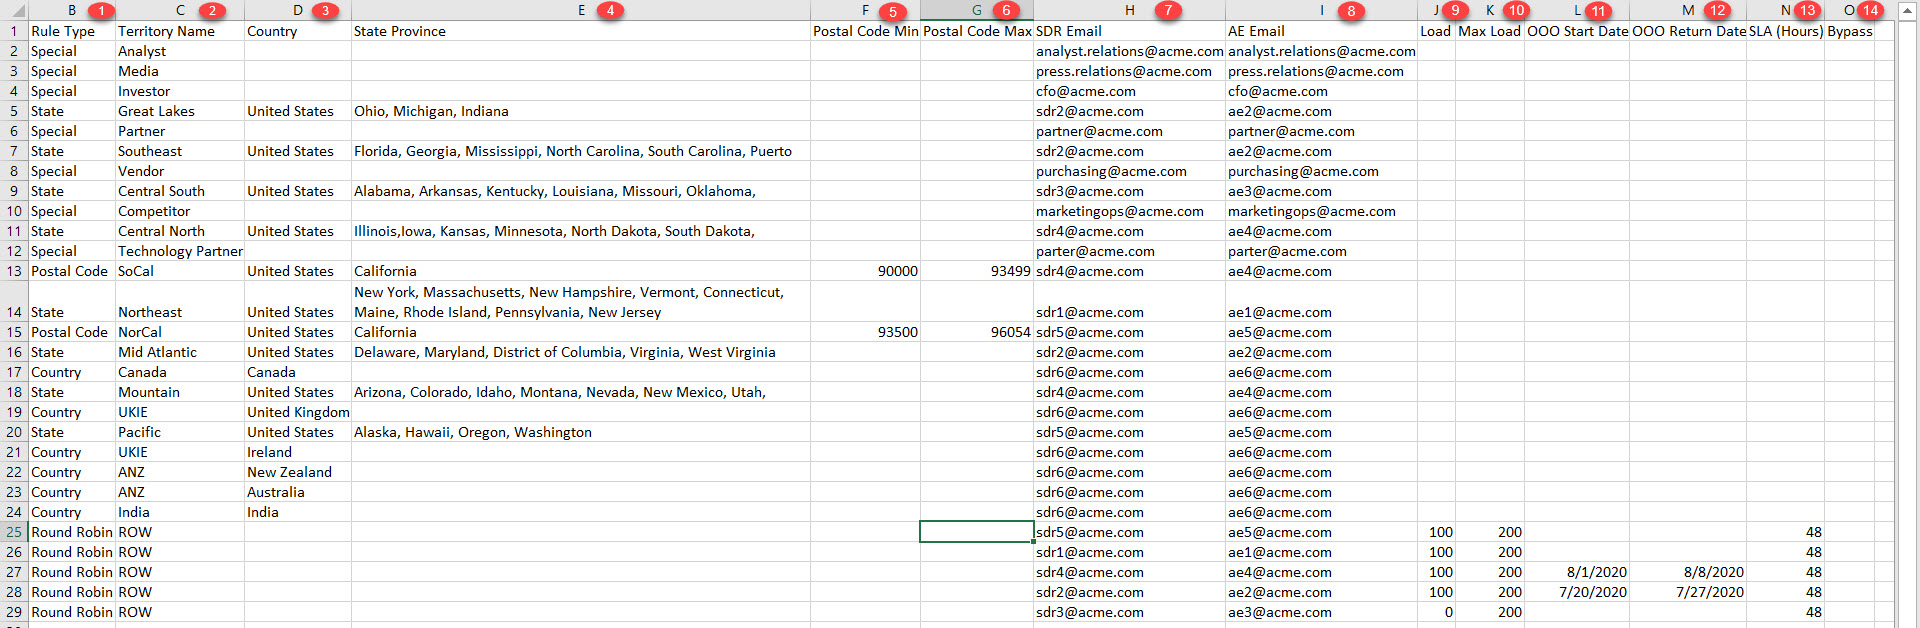The width and height of the screenshot is (1920, 628).
Task: Click the red badge numbered 14
Action: click(1870, 11)
